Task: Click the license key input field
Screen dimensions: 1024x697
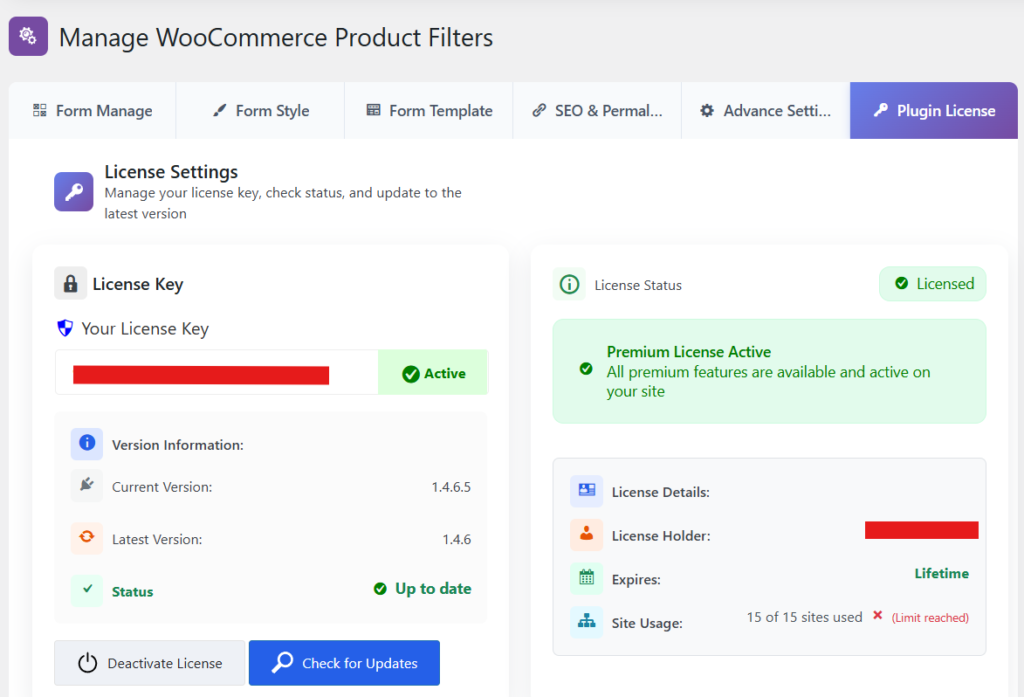Action: click(x=216, y=373)
